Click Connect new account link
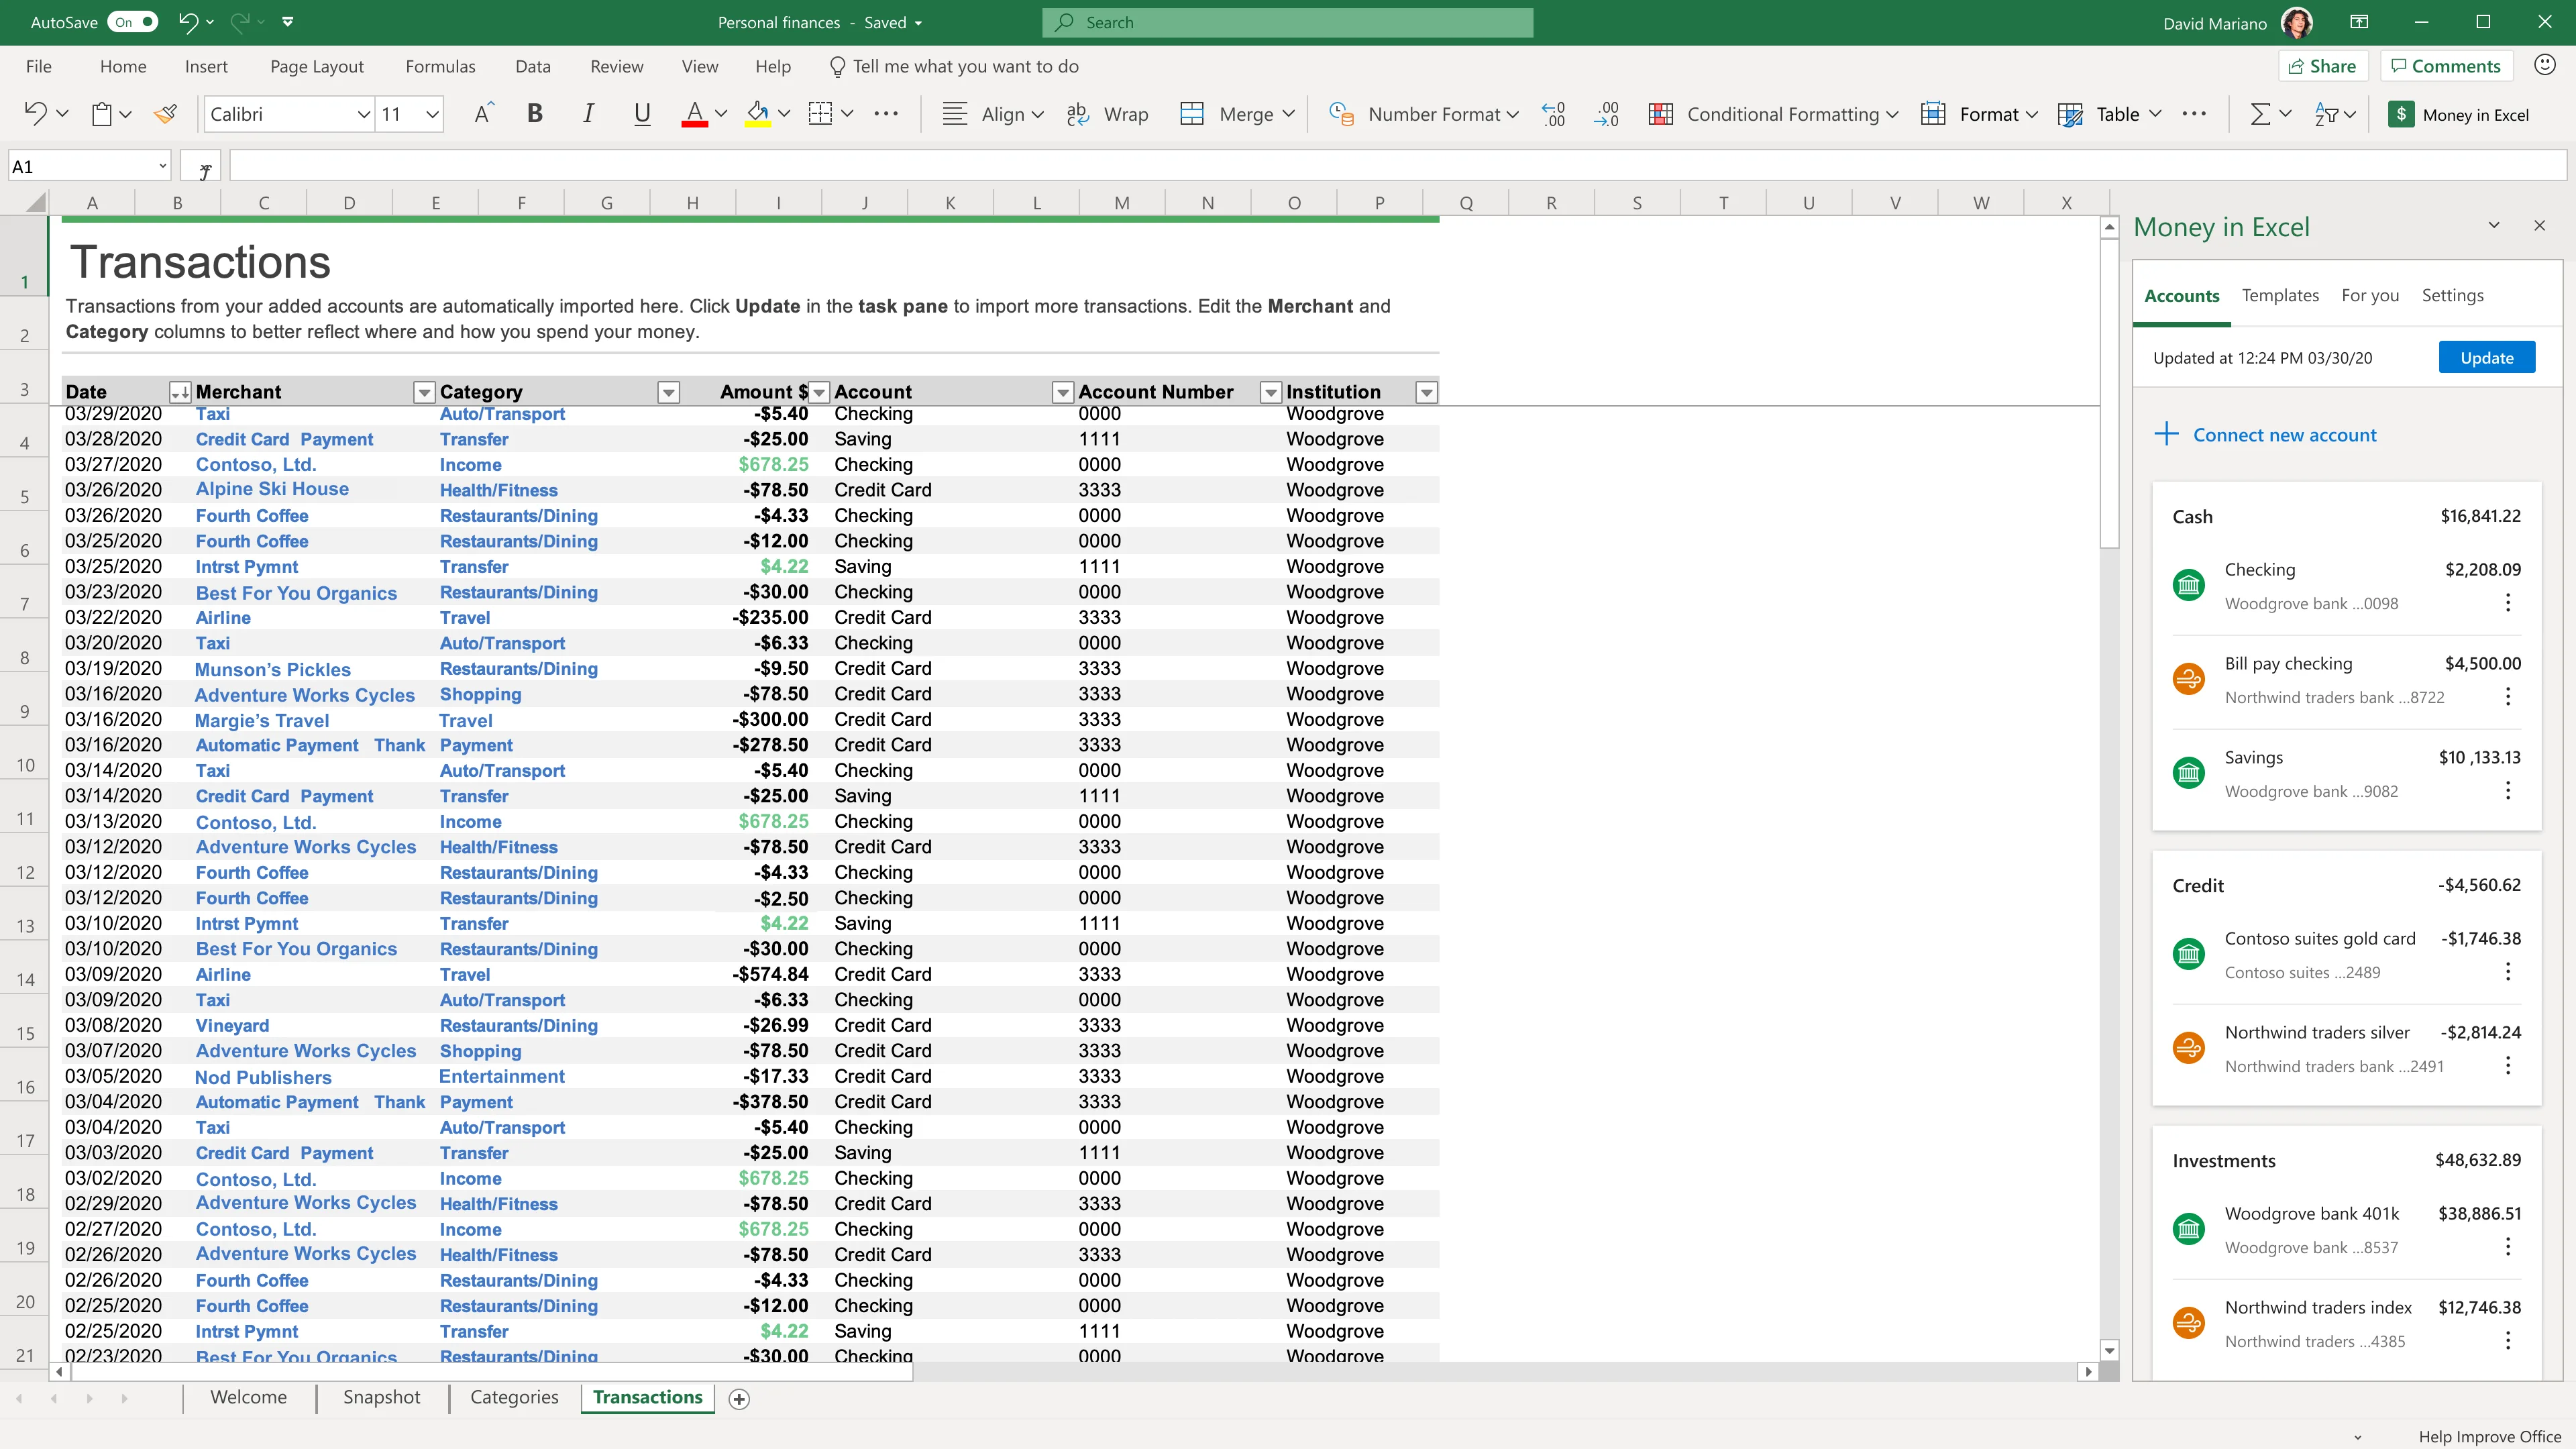The height and width of the screenshot is (1449, 2576). coord(2284,435)
